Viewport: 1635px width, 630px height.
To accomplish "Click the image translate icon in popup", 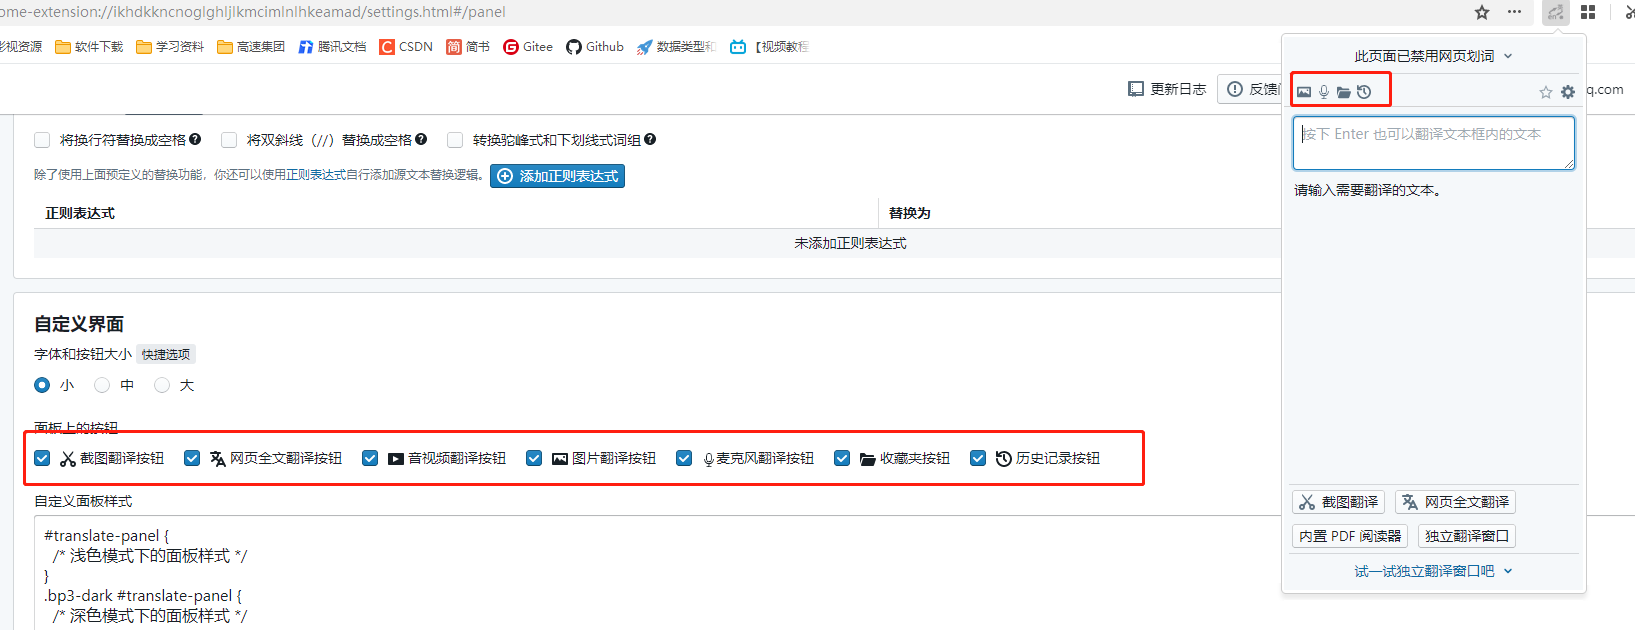I will click(1304, 92).
